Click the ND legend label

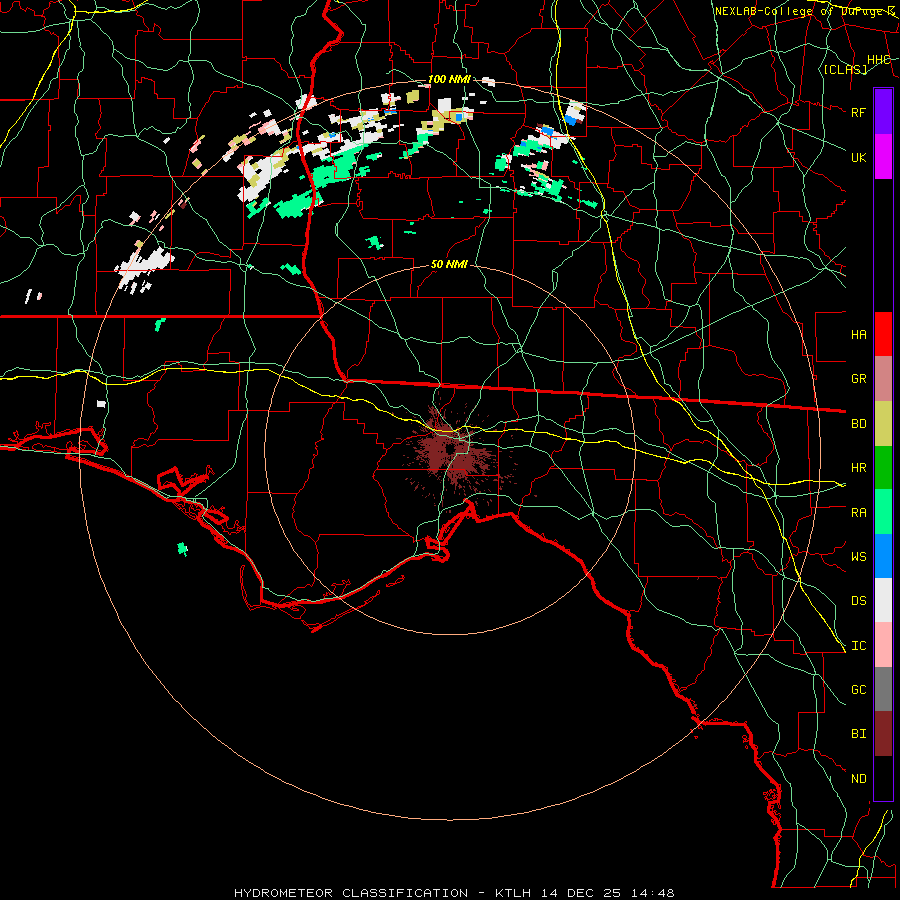pos(858,779)
